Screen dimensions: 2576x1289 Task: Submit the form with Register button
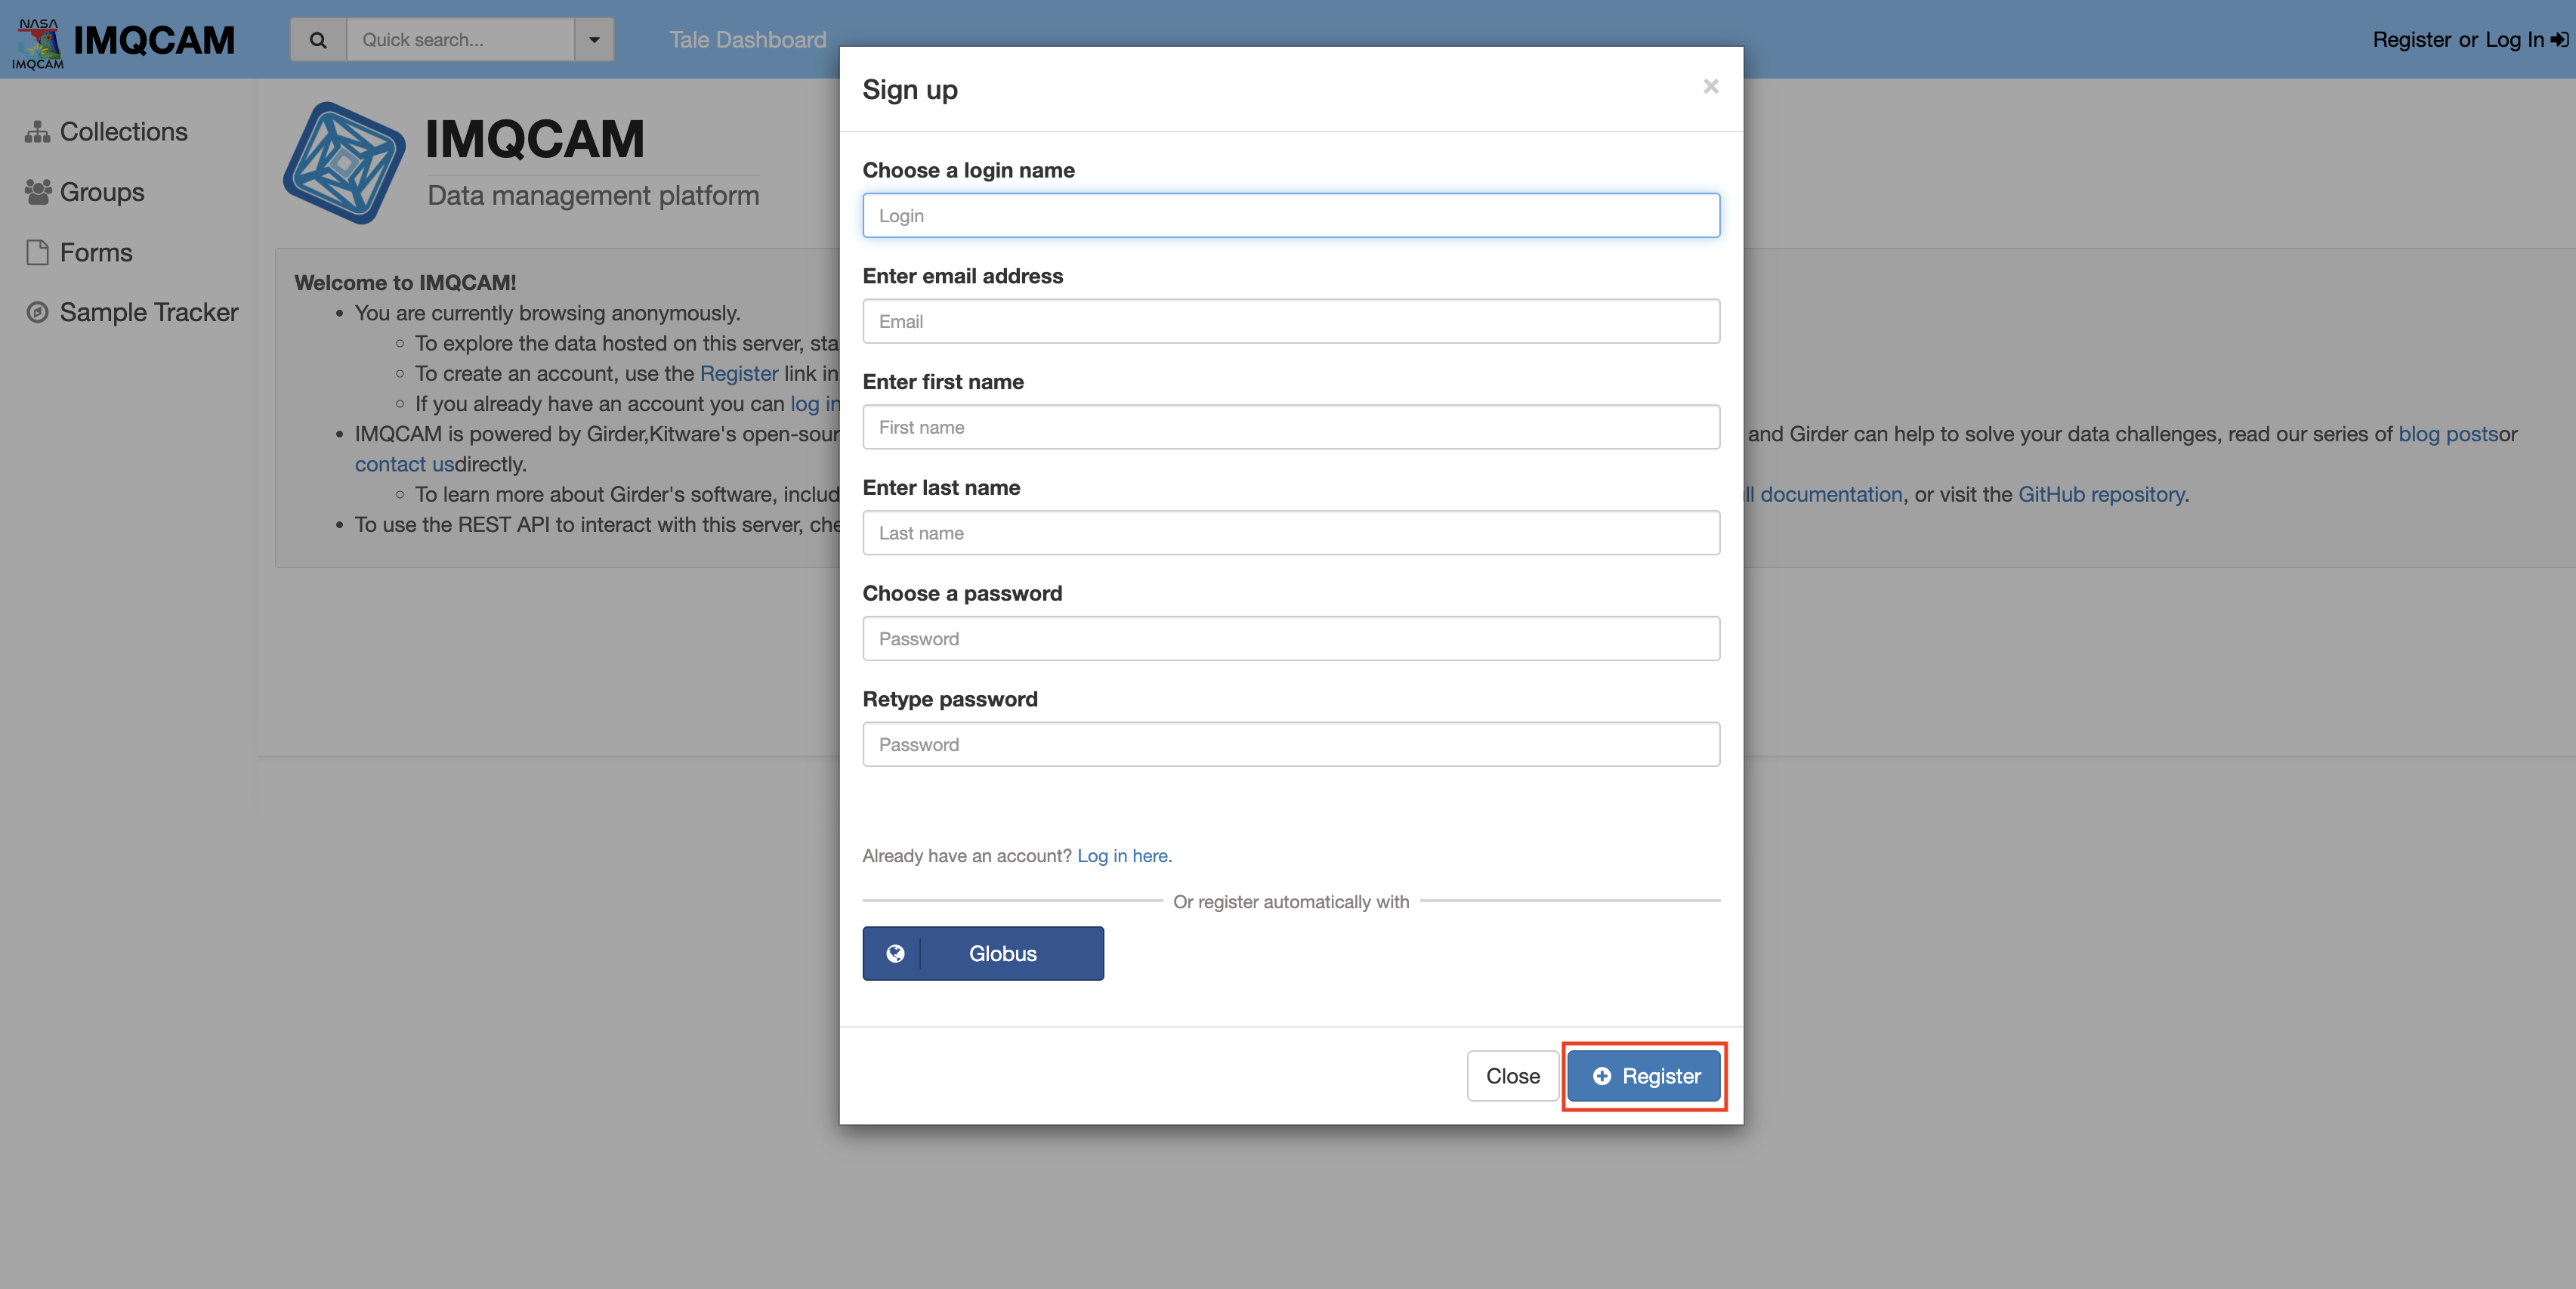pos(1644,1076)
